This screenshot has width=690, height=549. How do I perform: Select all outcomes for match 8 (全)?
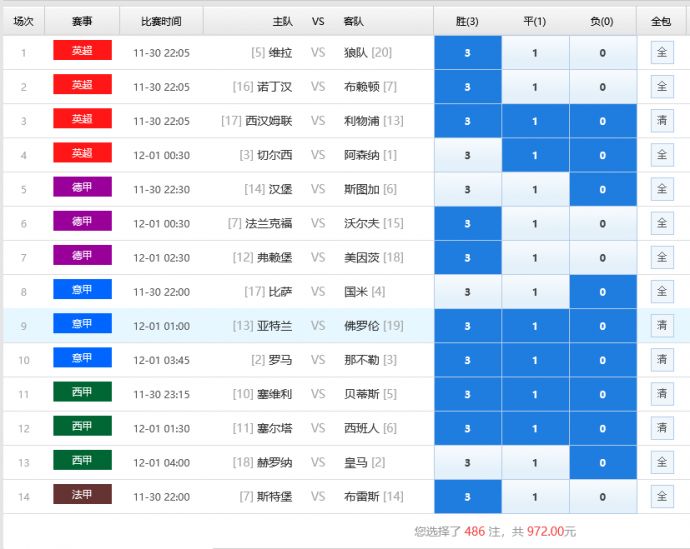(662, 292)
